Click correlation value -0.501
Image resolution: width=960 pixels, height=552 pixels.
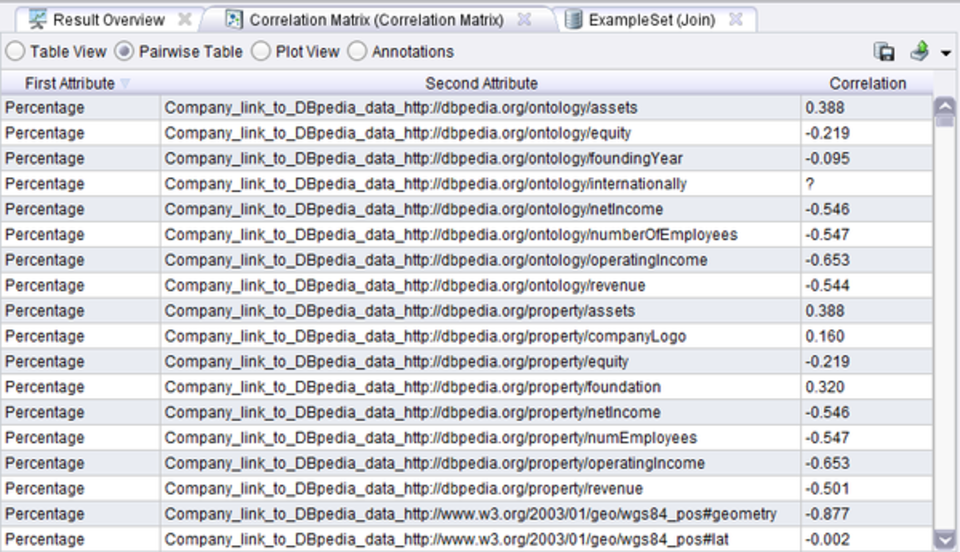click(827, 489)
